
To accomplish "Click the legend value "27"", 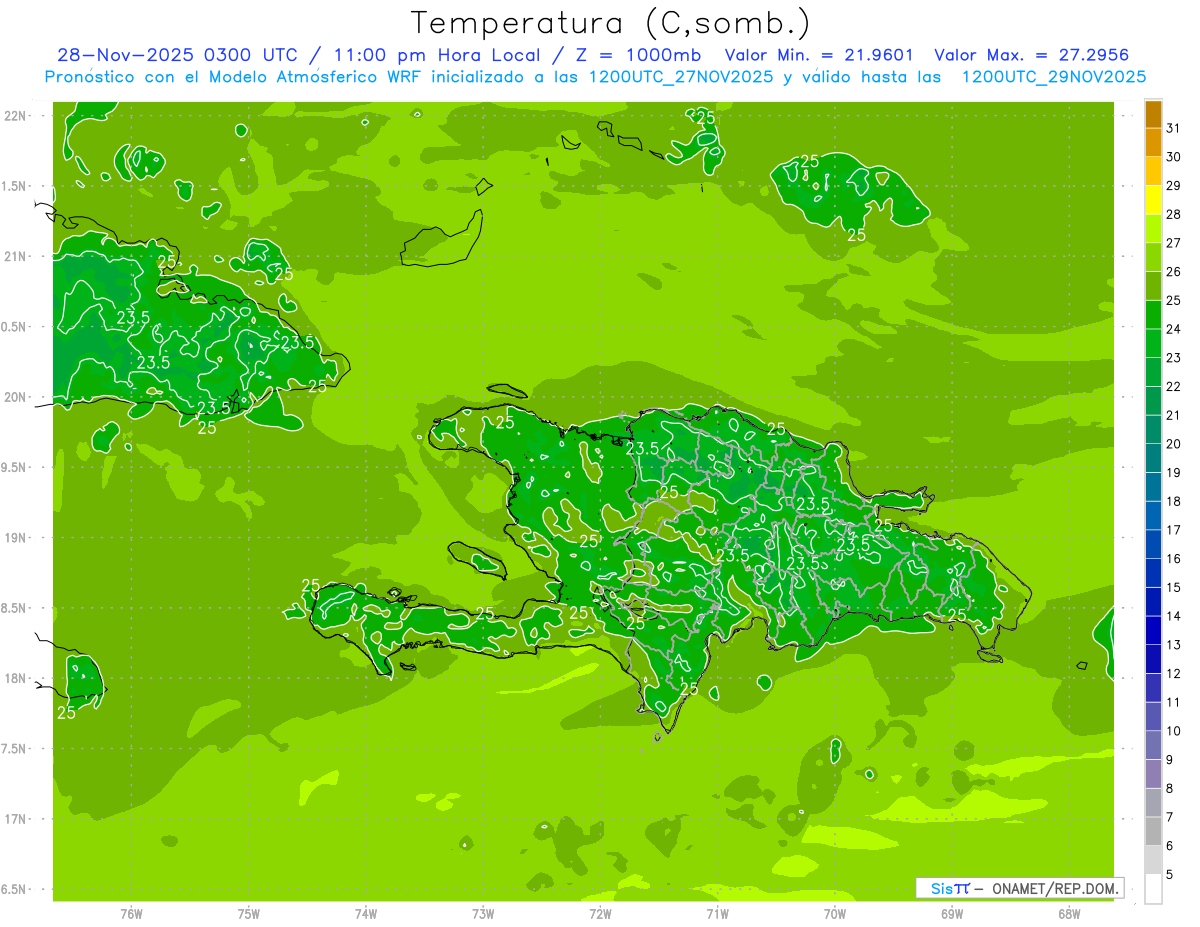I will pyautogui.click(x=1173, y=243).
